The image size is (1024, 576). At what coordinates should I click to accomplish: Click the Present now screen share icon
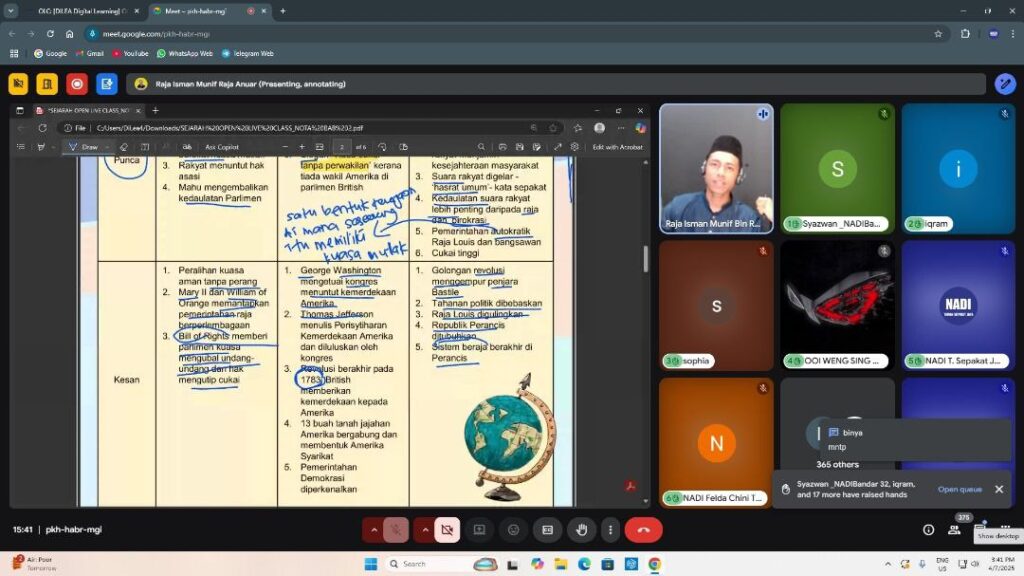click(479, 529)
